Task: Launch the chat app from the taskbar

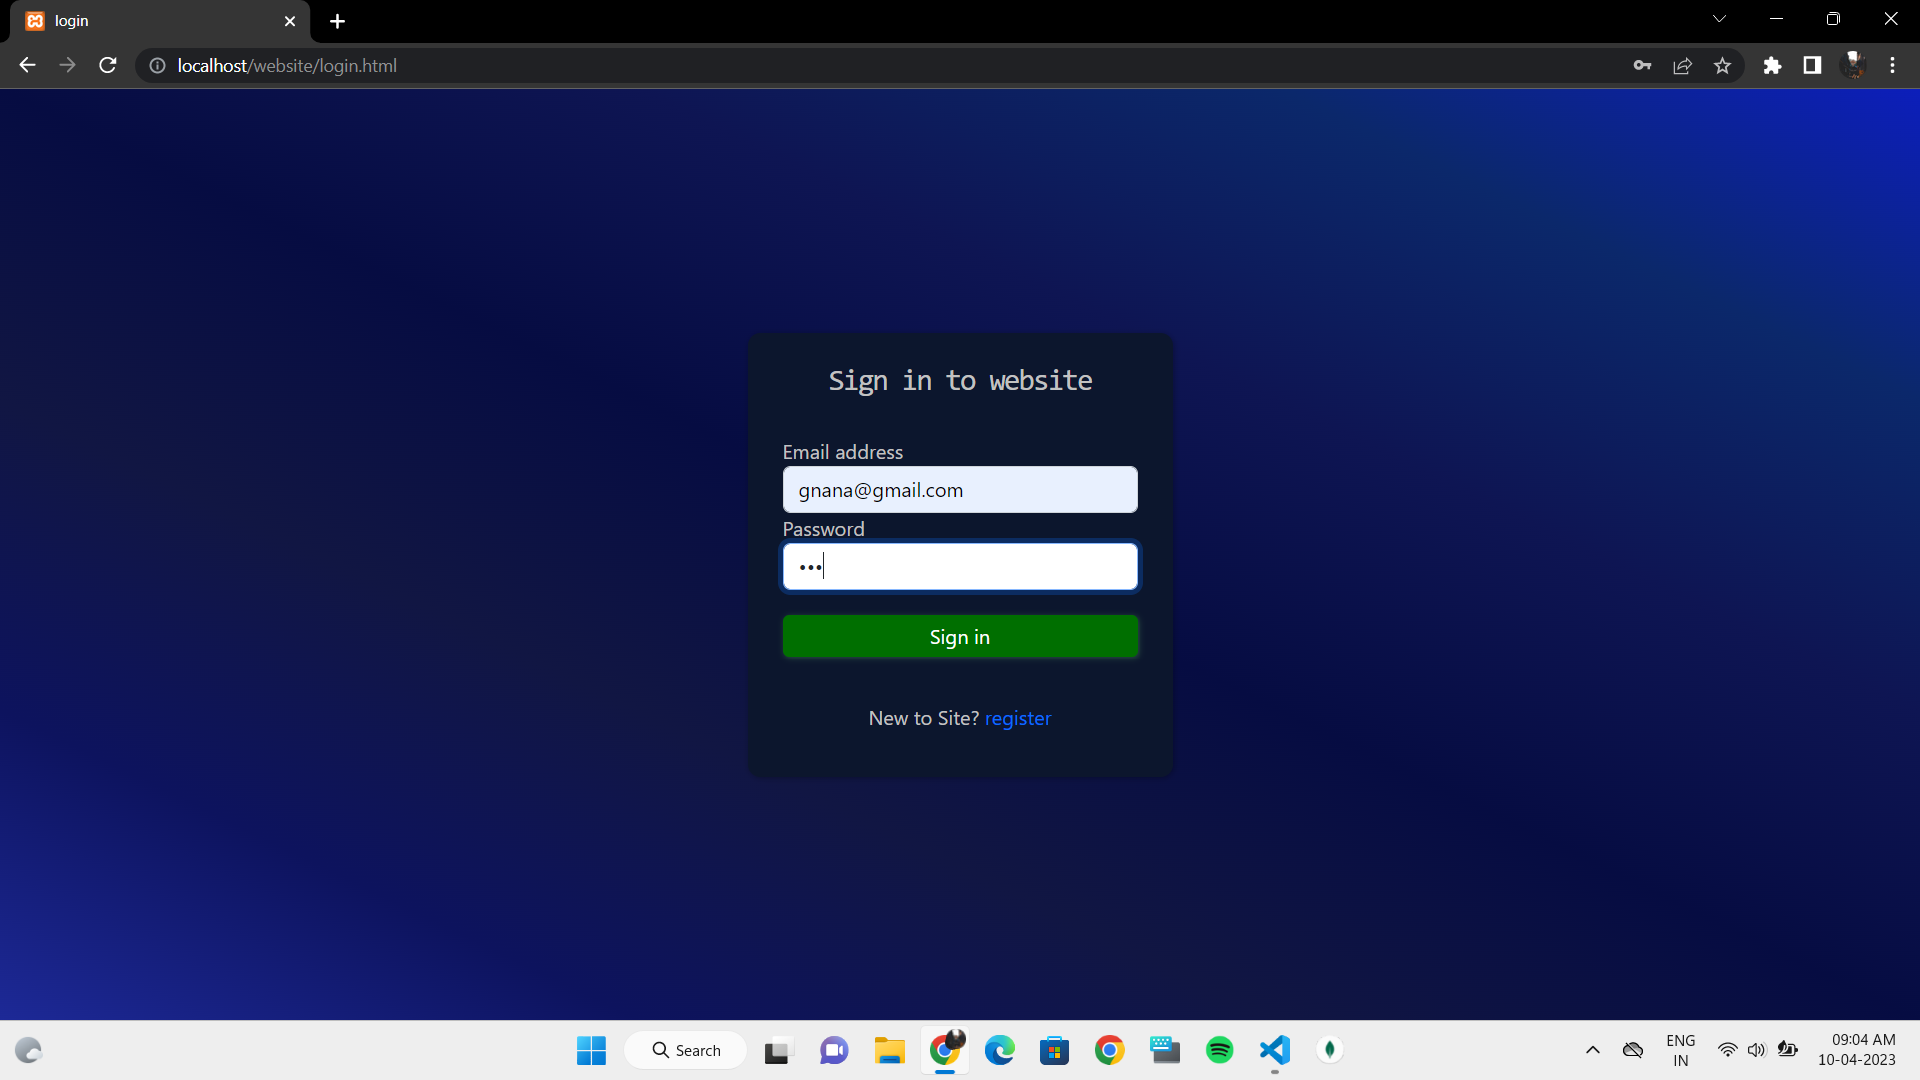Action: click(834, 1050)
